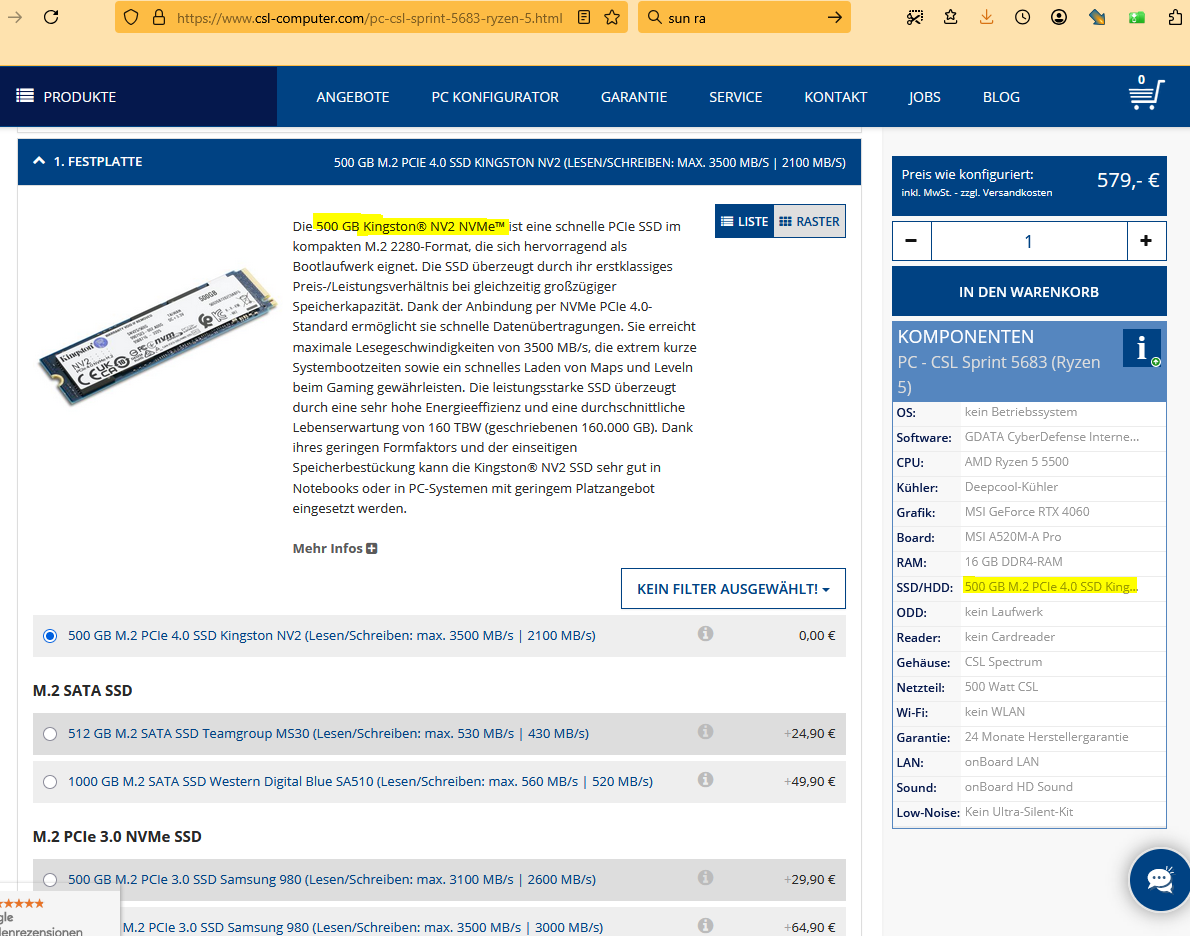1190x936 pixels.
Task: Click the green extension icon in toolbar
Action: pyautogui.click(x=1137, y=17)
